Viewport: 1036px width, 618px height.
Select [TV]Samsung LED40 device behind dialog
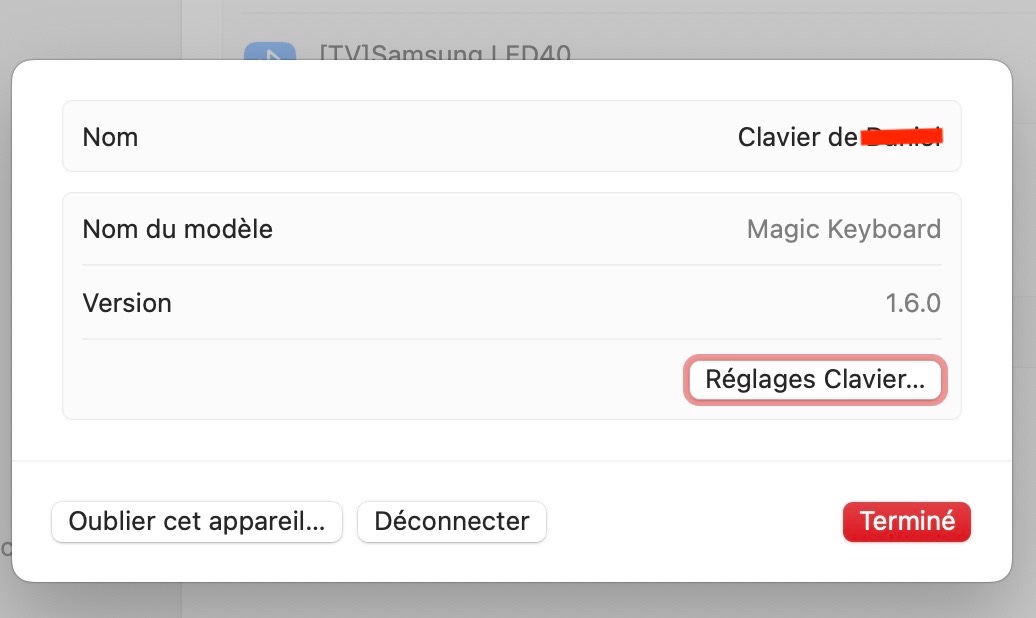(445, 50)
